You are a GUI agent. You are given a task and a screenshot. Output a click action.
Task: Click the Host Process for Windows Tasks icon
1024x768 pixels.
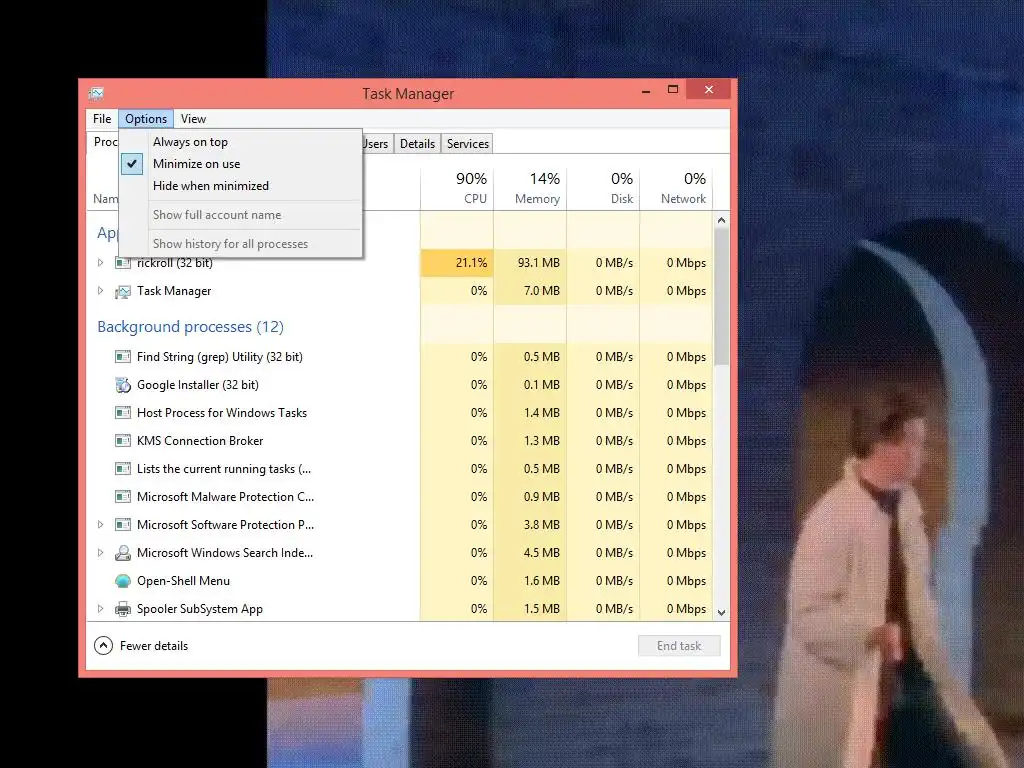pos(123,413)
